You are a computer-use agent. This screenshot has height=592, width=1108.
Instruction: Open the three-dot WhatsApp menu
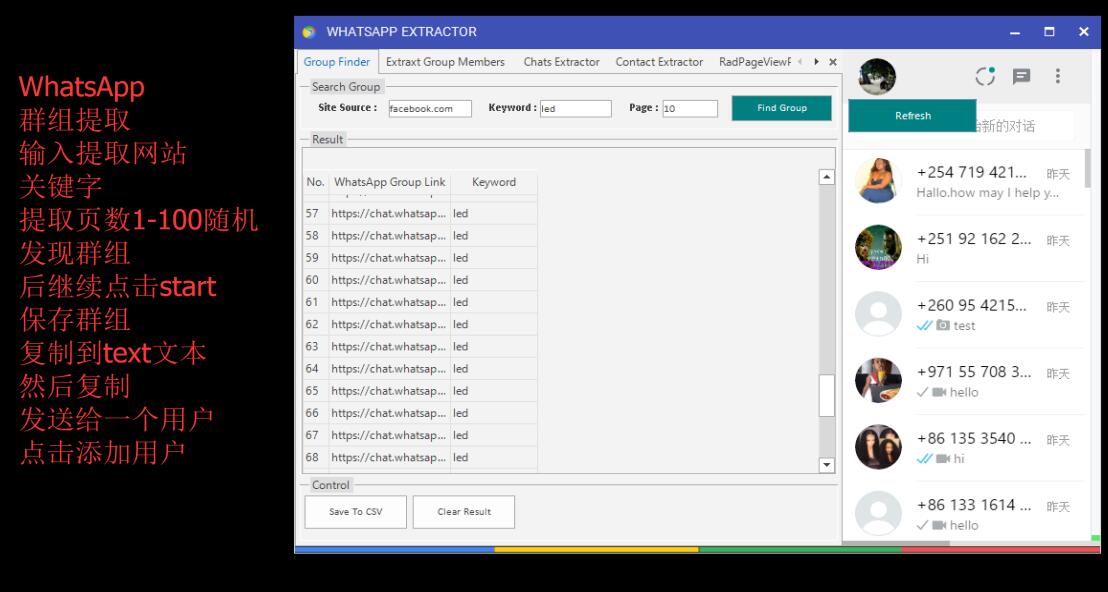pyautogui.click(x=1057, y=76)
